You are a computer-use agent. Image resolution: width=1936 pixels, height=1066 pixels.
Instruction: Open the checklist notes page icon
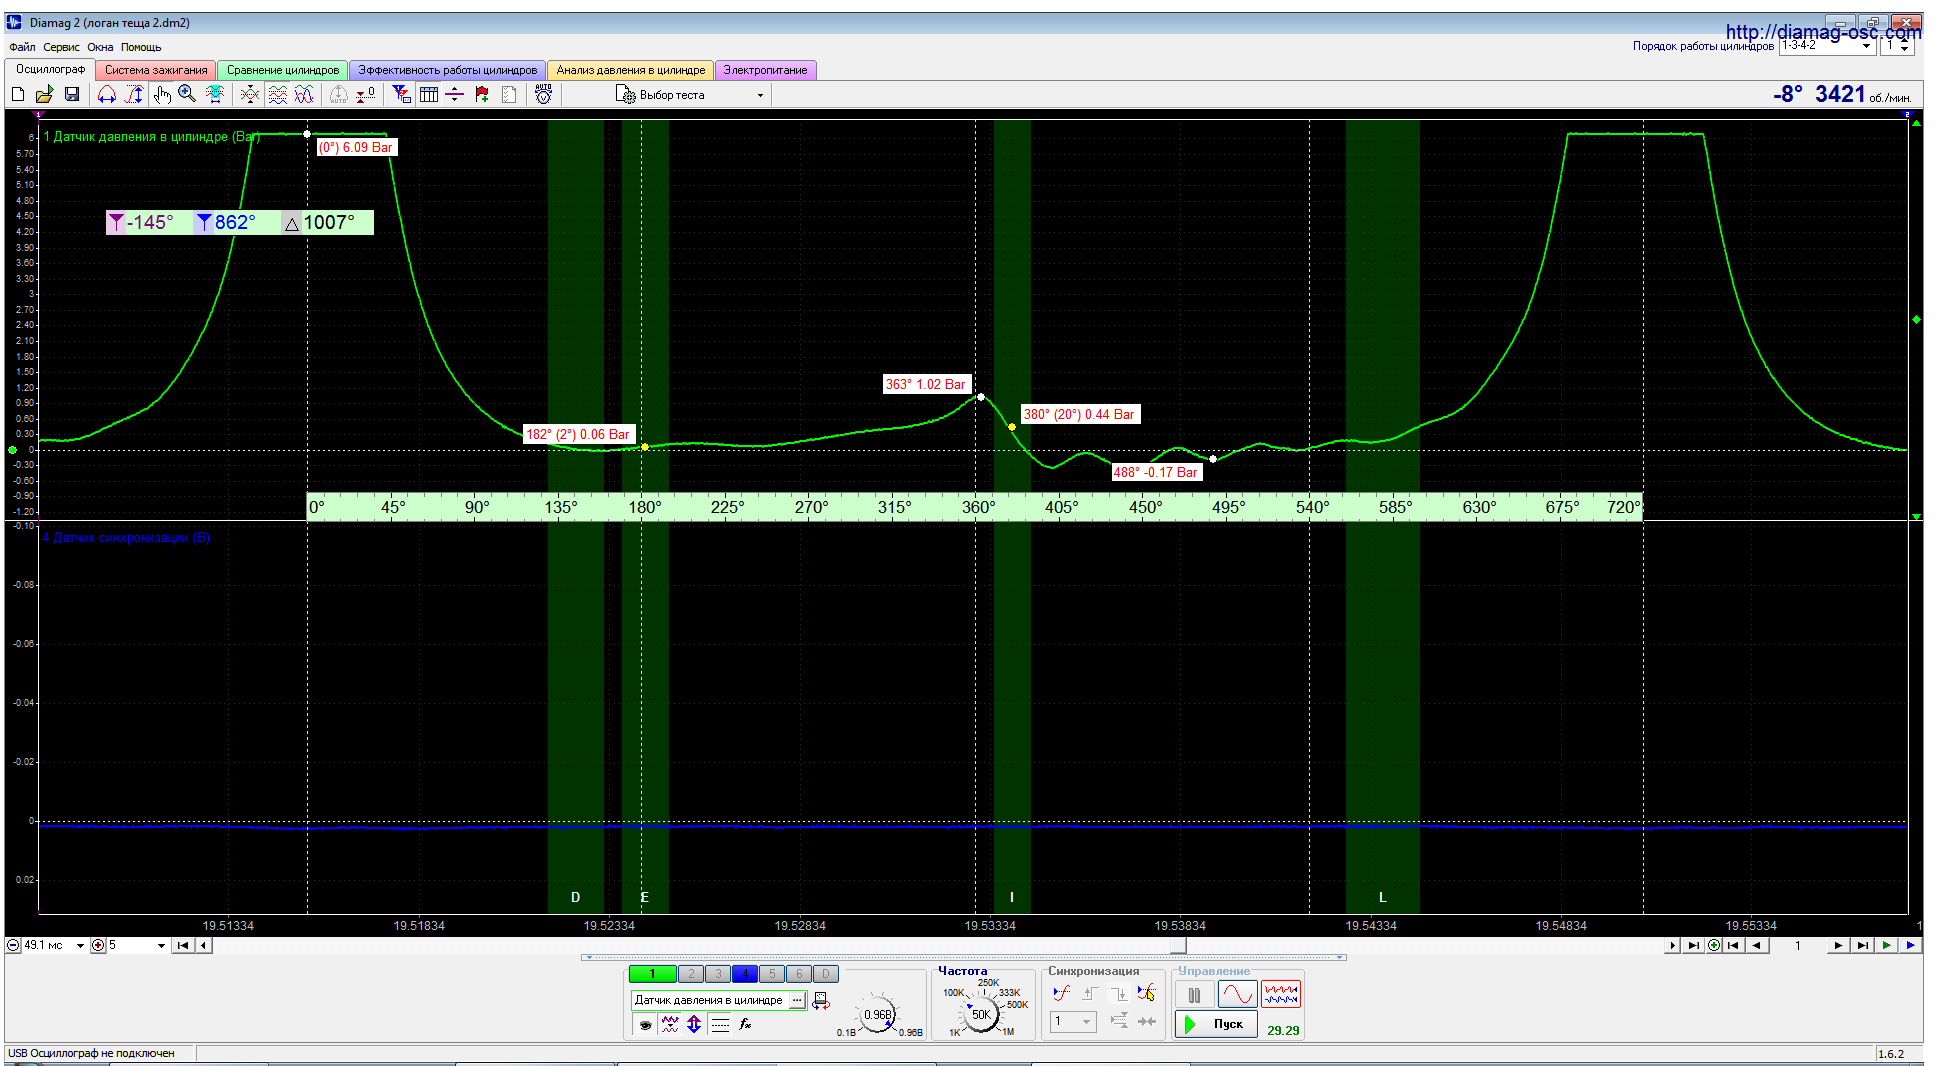tap(509, 94)
